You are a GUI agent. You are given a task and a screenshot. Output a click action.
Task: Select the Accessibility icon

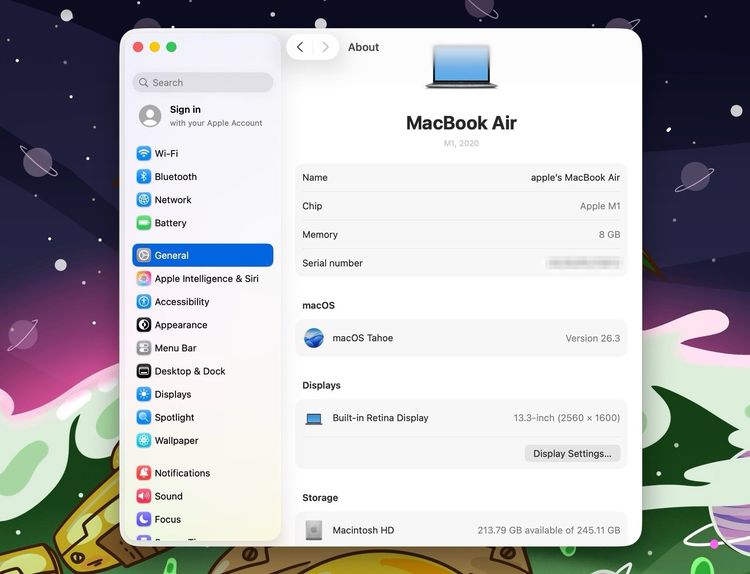click(143, 302)
